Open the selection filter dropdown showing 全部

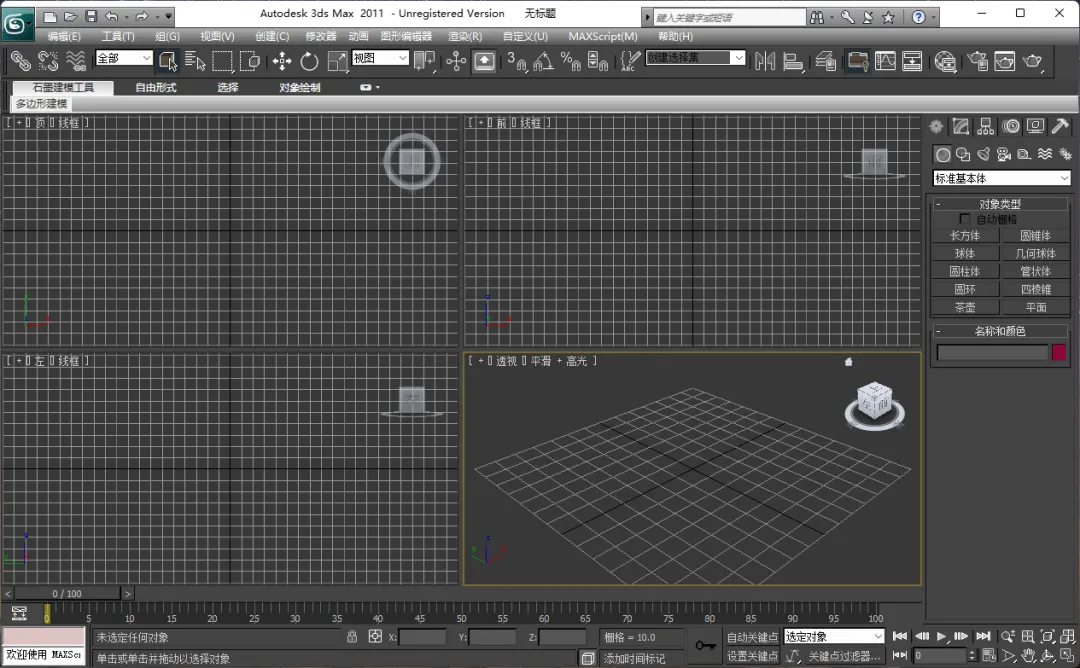(124, 58)
